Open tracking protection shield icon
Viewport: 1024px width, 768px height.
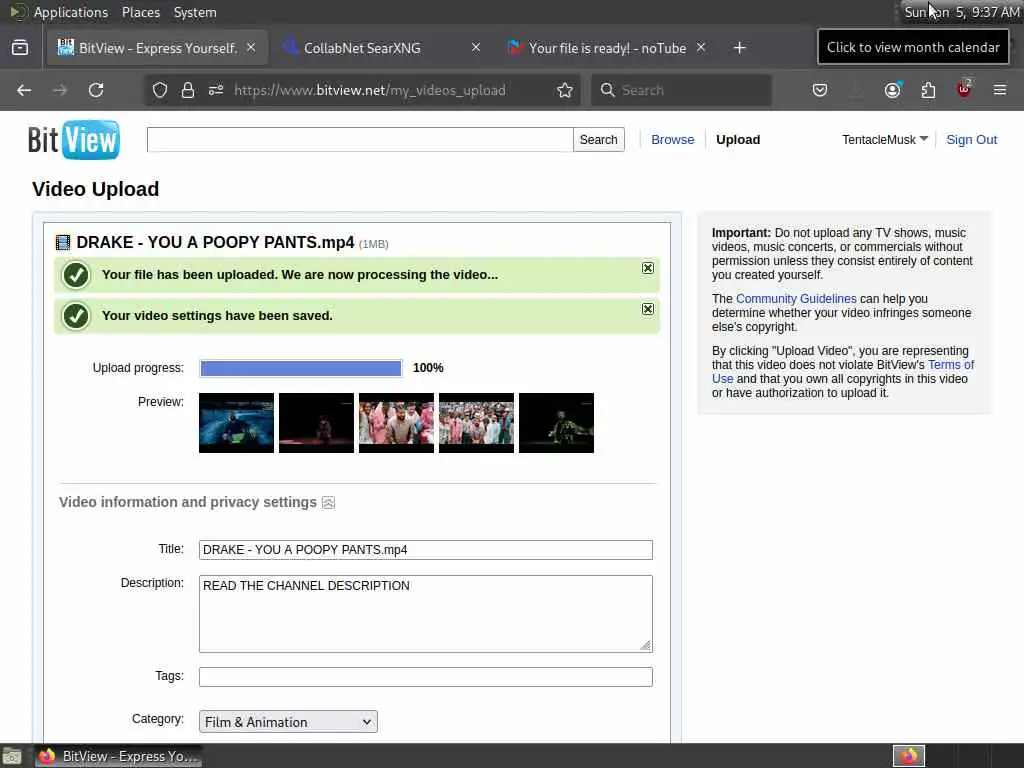pyautogui.click(x=160, y=90)
